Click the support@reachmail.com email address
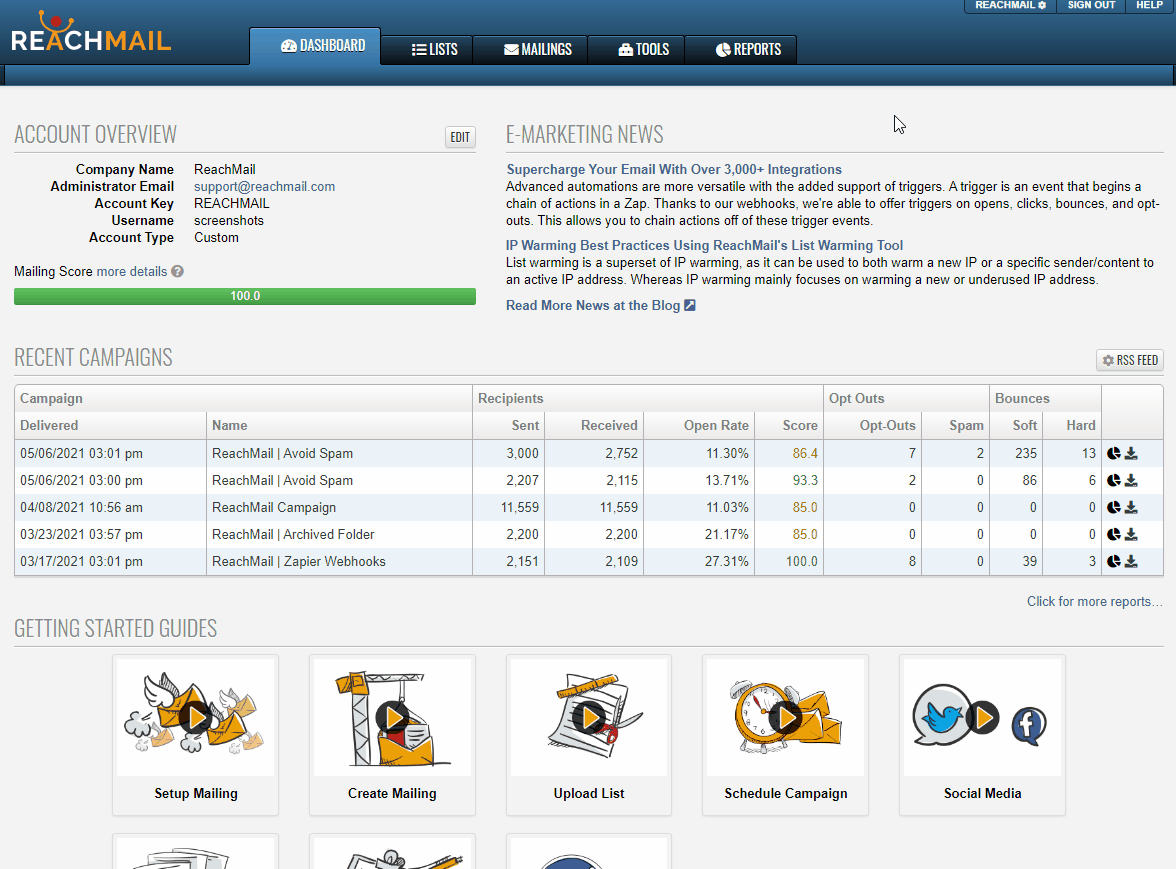Viewport: 1176px width, 869px height. (264, 186)
